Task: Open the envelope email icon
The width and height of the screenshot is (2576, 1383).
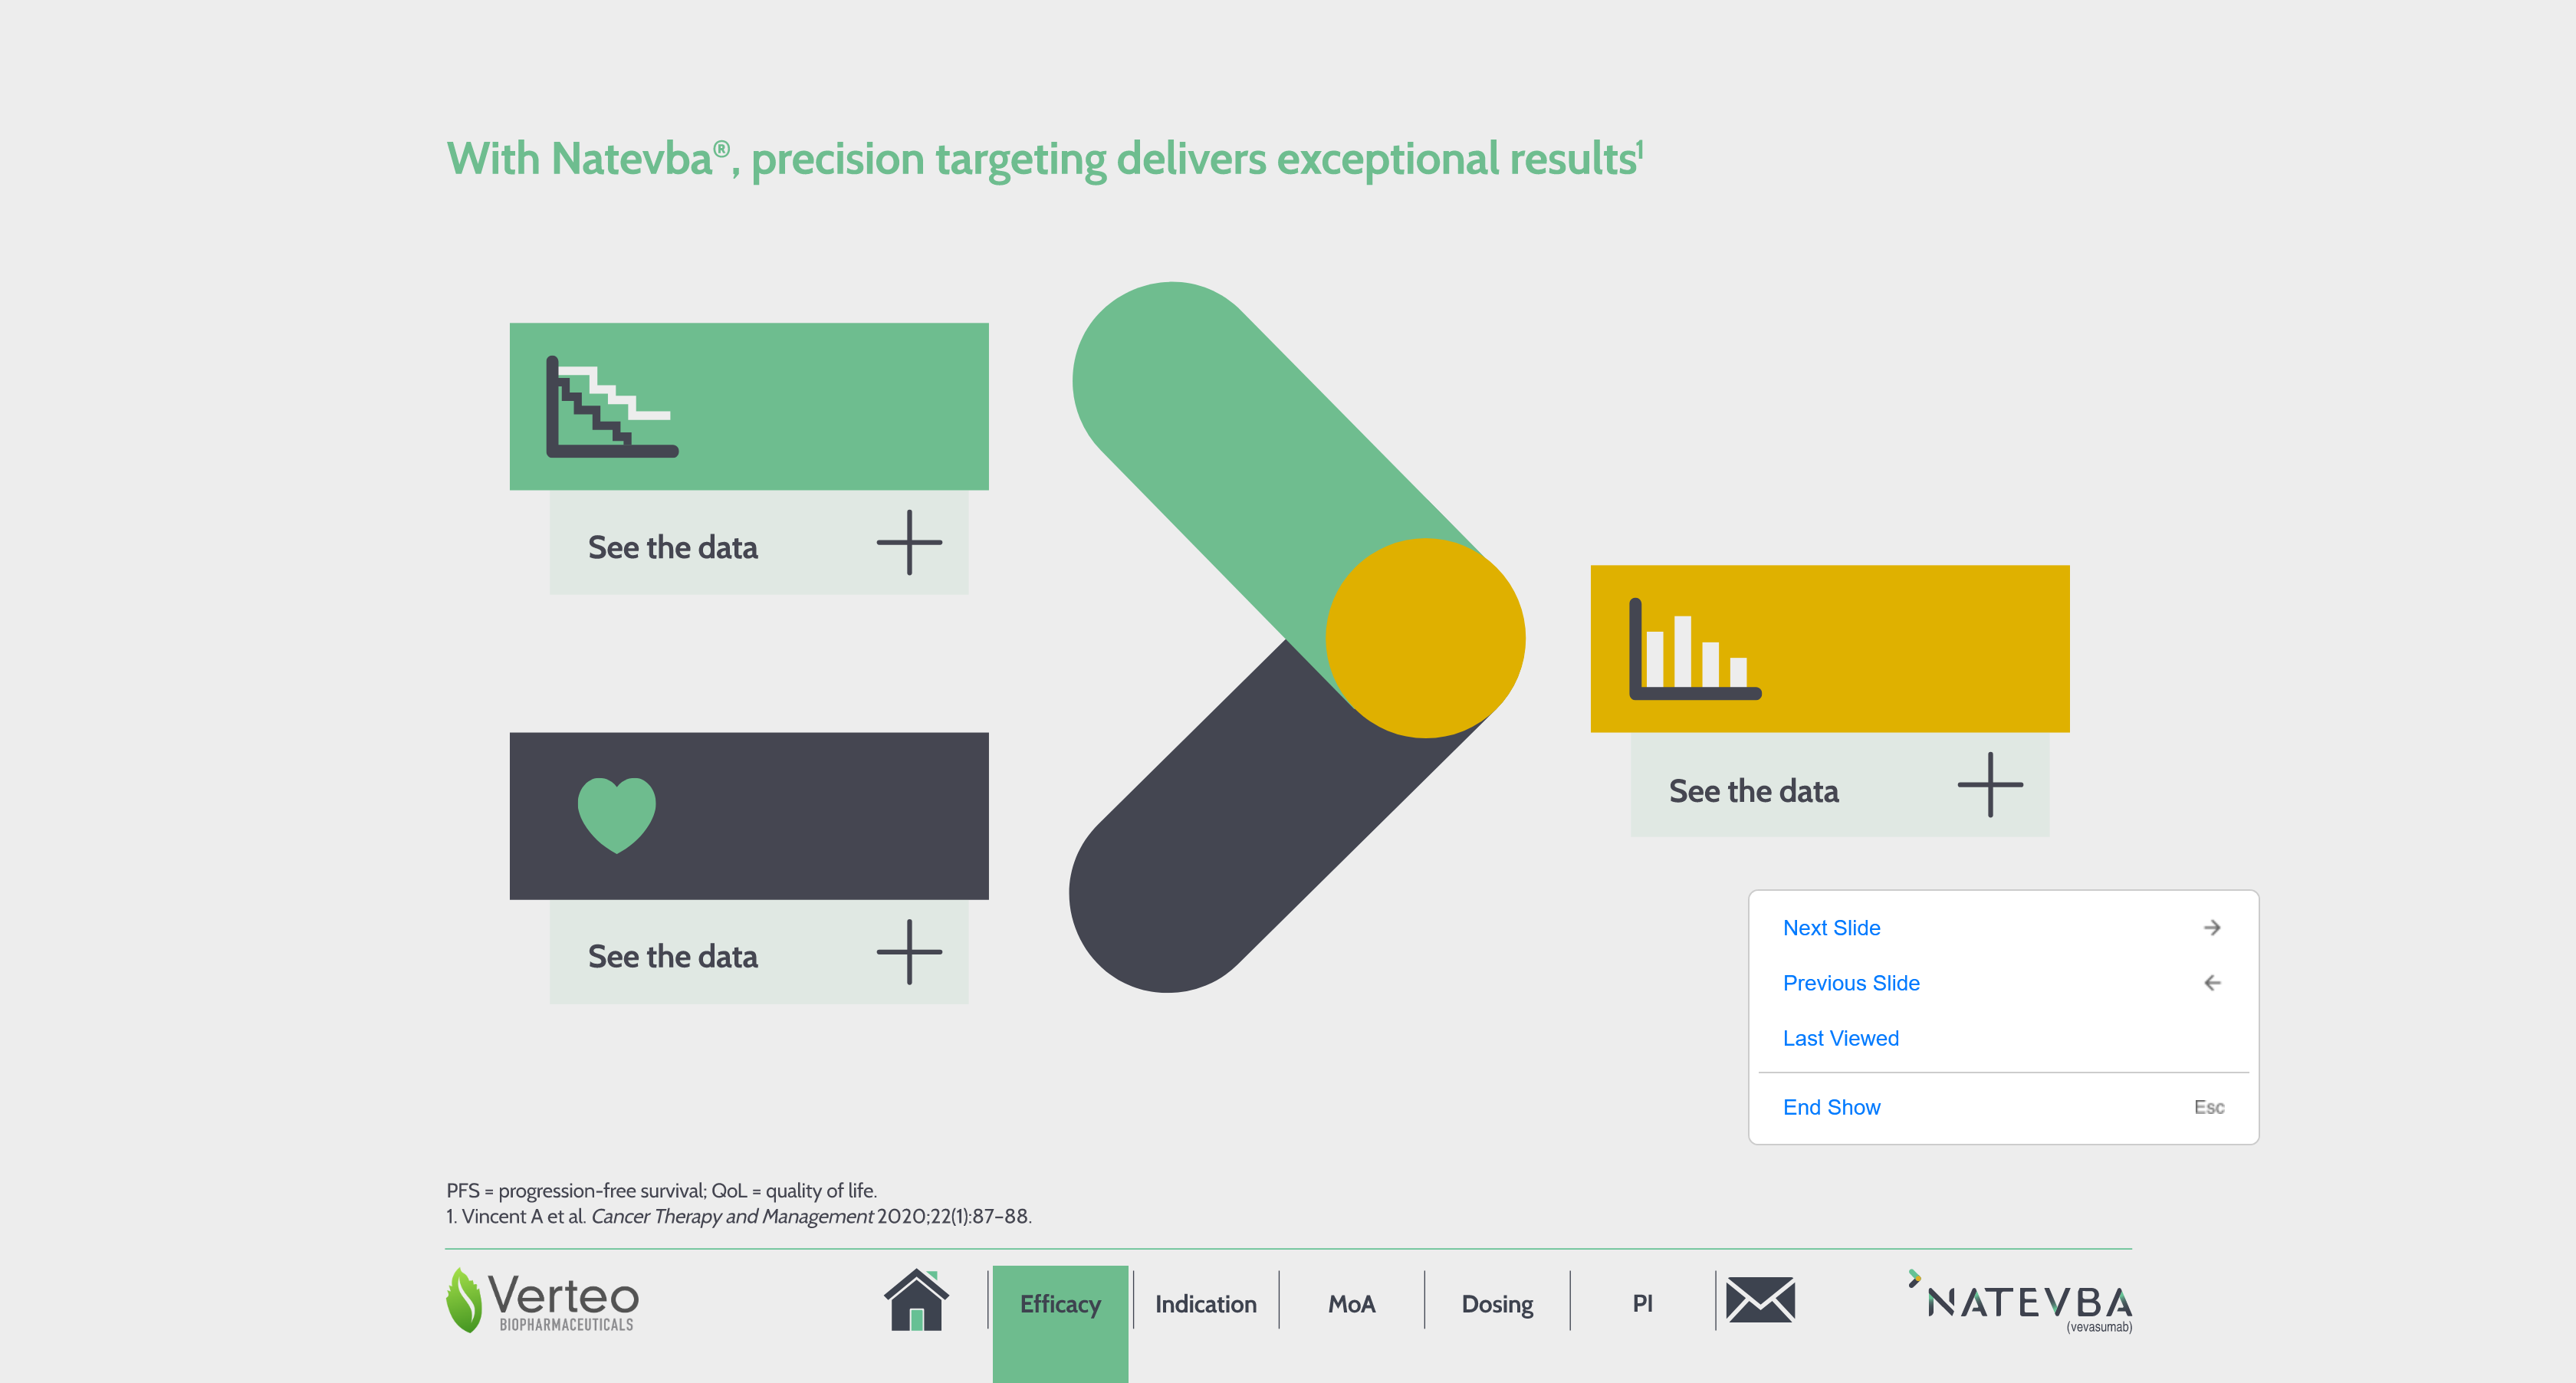Action: [1759, 1300]
